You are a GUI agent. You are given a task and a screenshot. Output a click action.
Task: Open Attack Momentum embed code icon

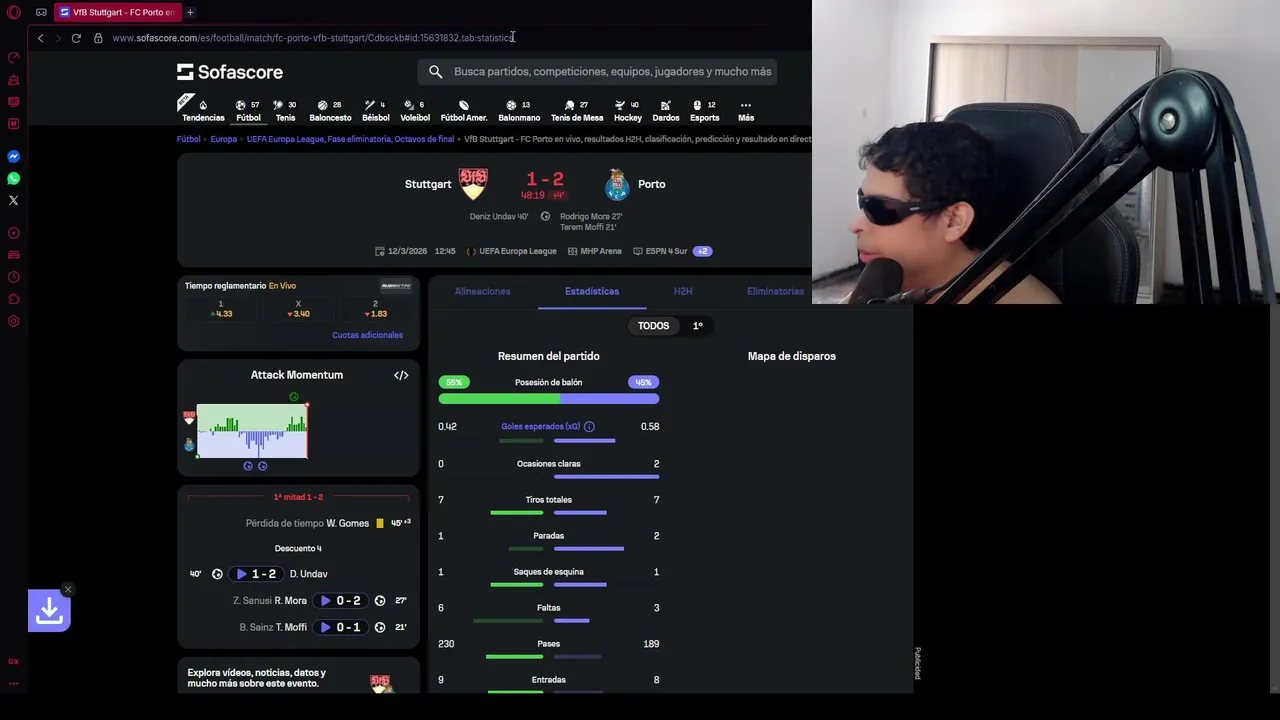(401, 375)
